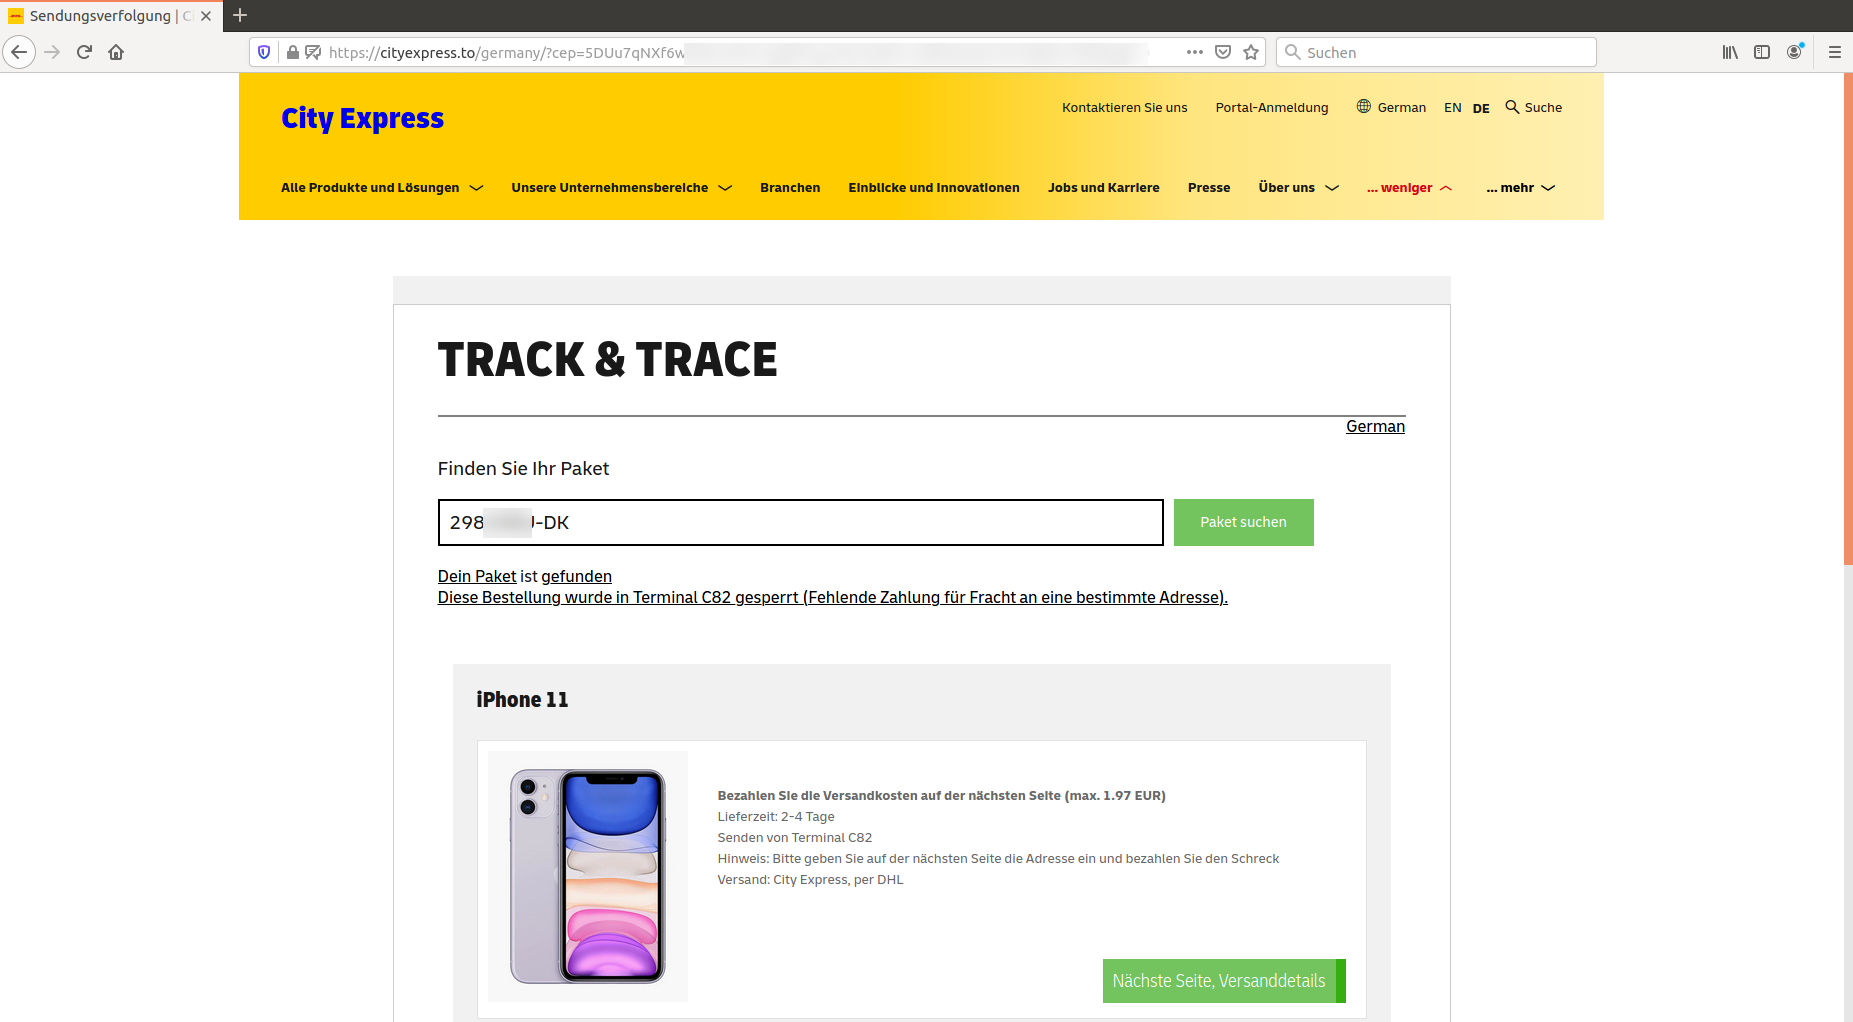Collapse navigation with weniger chevron

[1446, 188]
